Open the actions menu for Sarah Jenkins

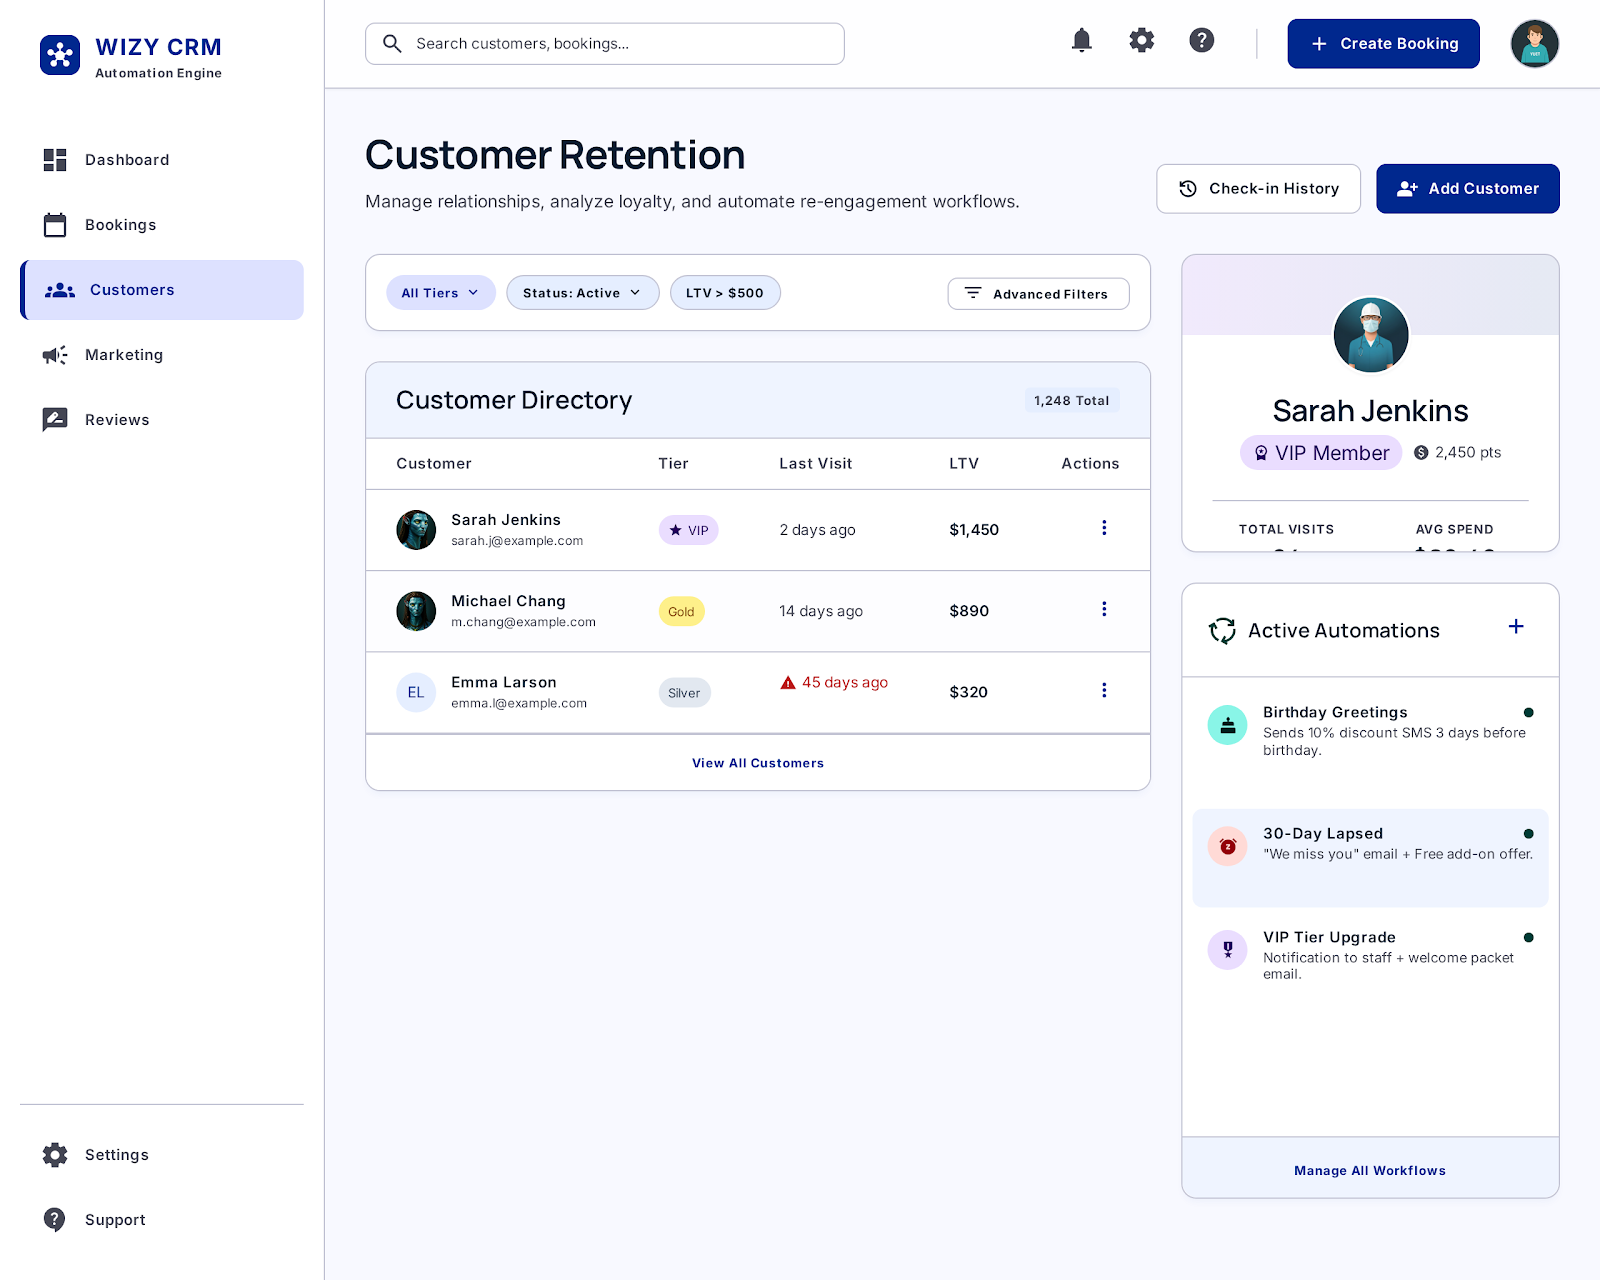click(1104, 528)
